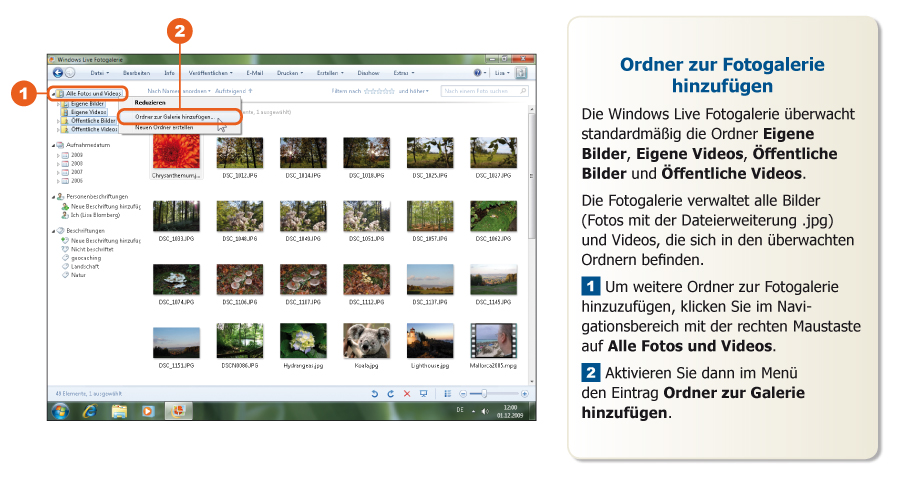Rotate photo counterclockwise in bottom bar

point(375,393)
